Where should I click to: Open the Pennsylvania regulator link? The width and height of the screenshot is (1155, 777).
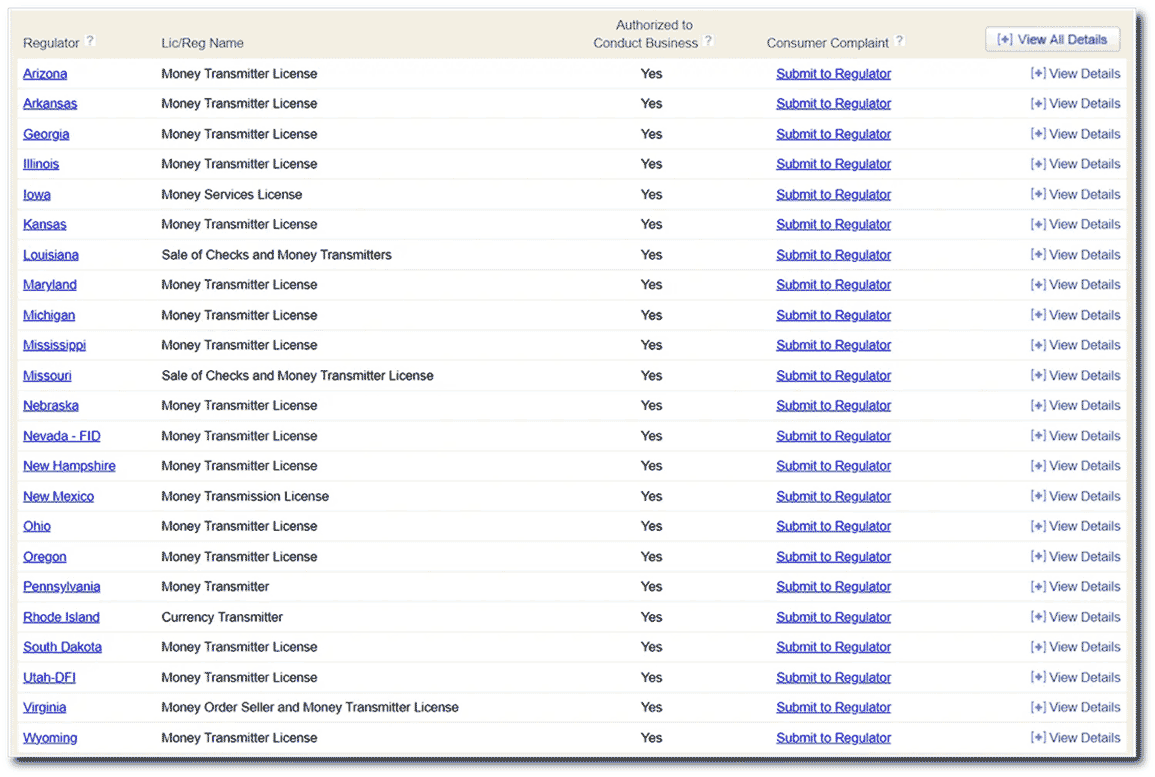coord(62,587)
